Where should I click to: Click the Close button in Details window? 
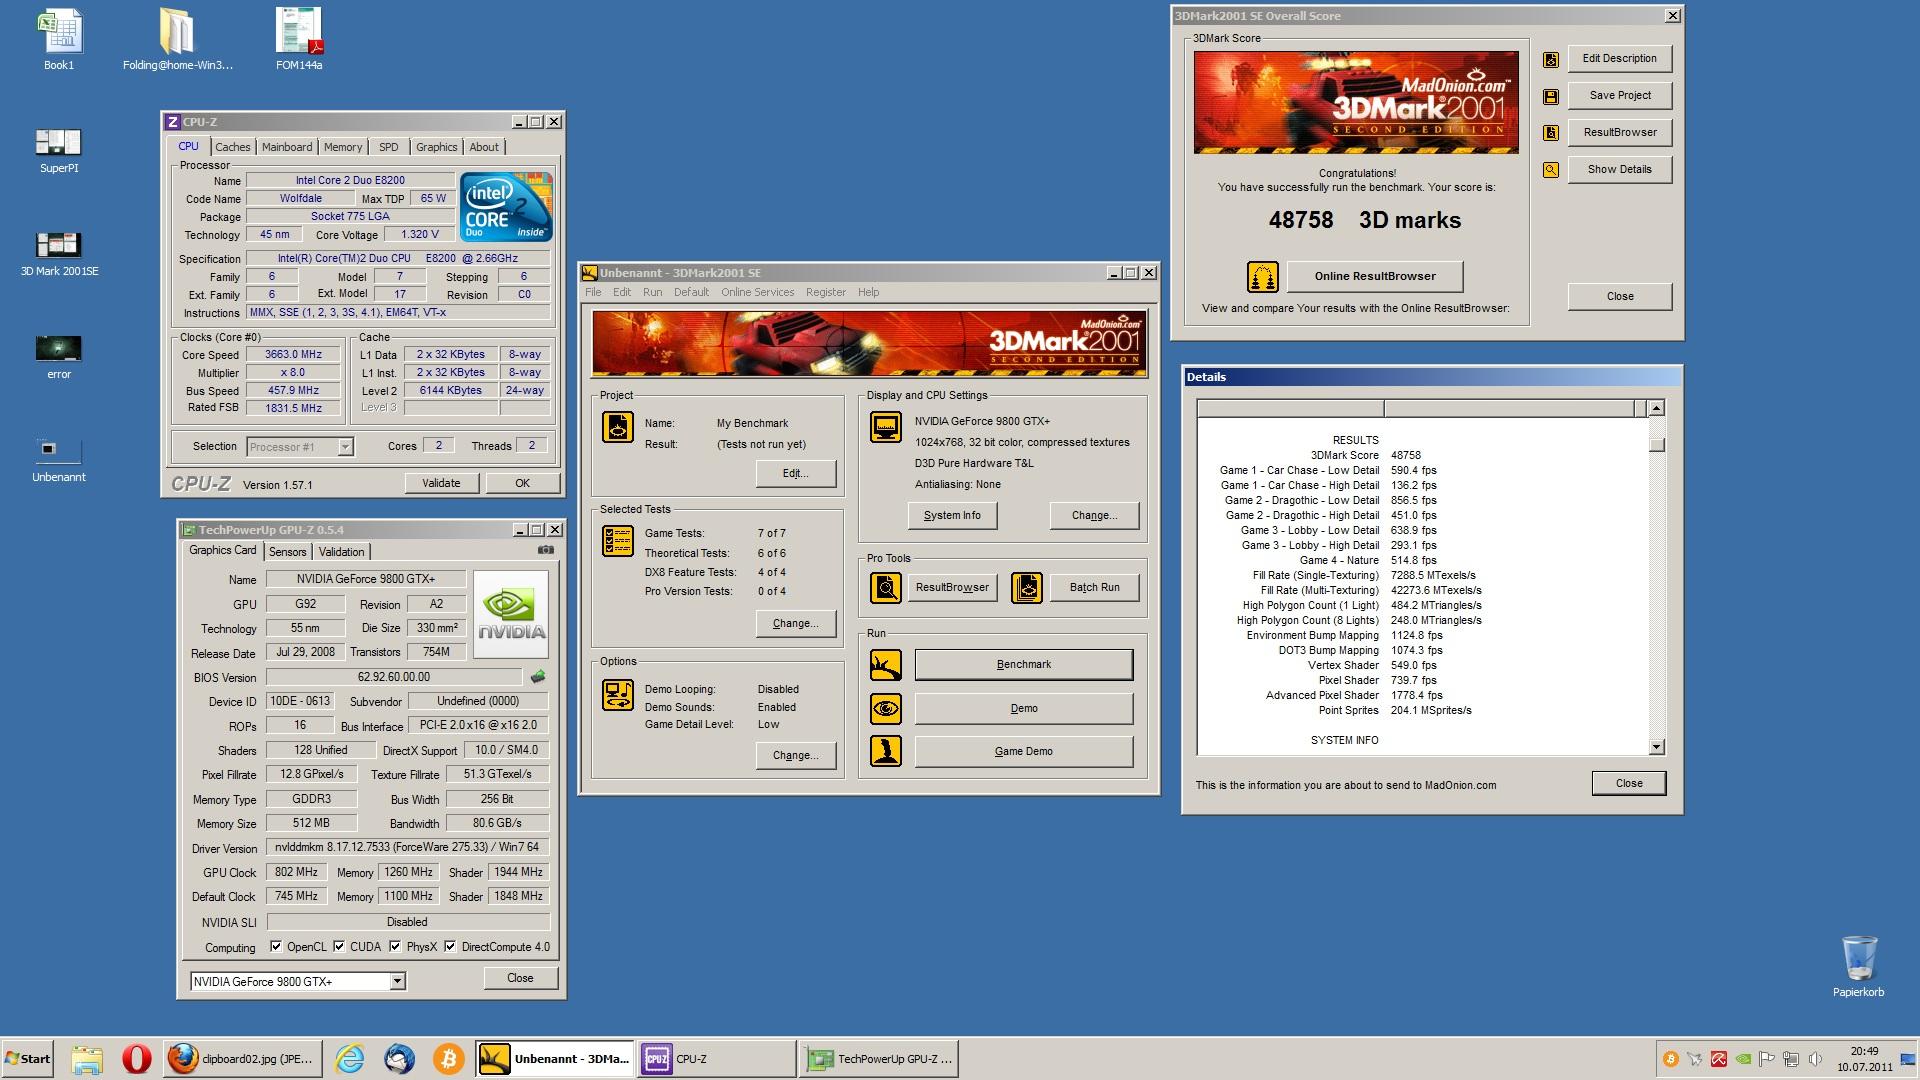pyautogui.click(x=1628, y=784)
